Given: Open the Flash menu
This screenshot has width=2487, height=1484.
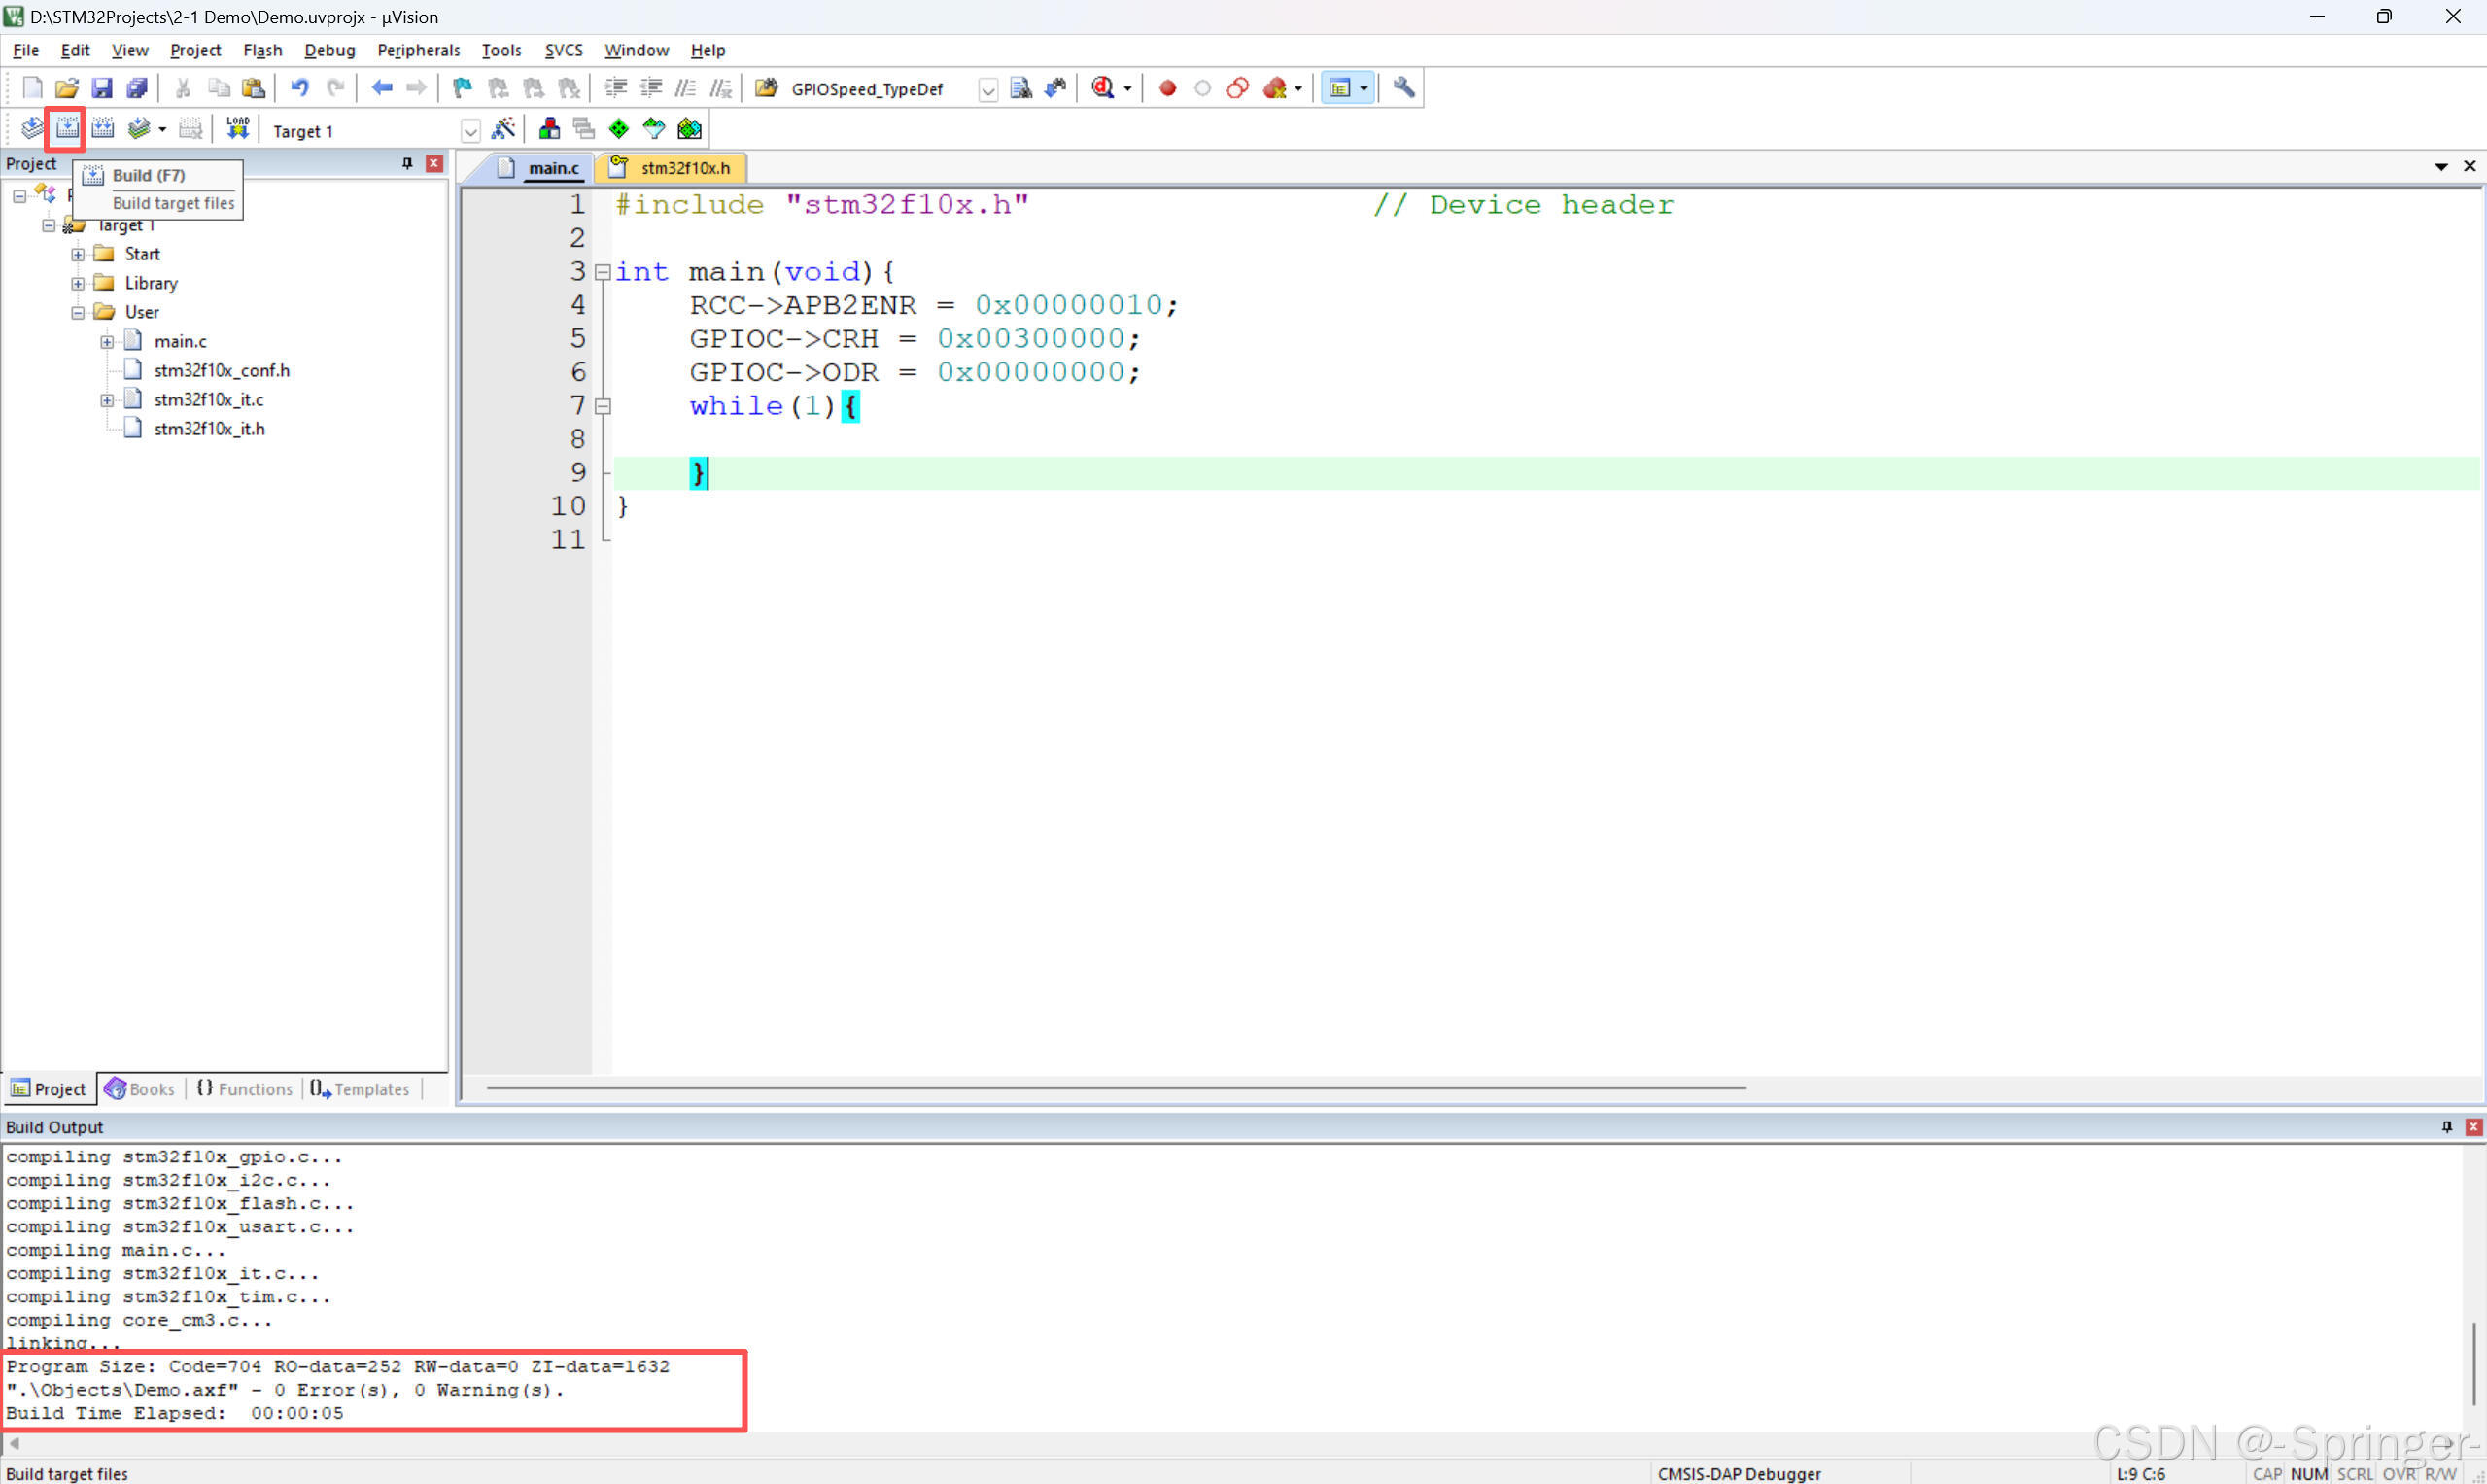Looking at the screenshot, I should (x=262, y=50).
